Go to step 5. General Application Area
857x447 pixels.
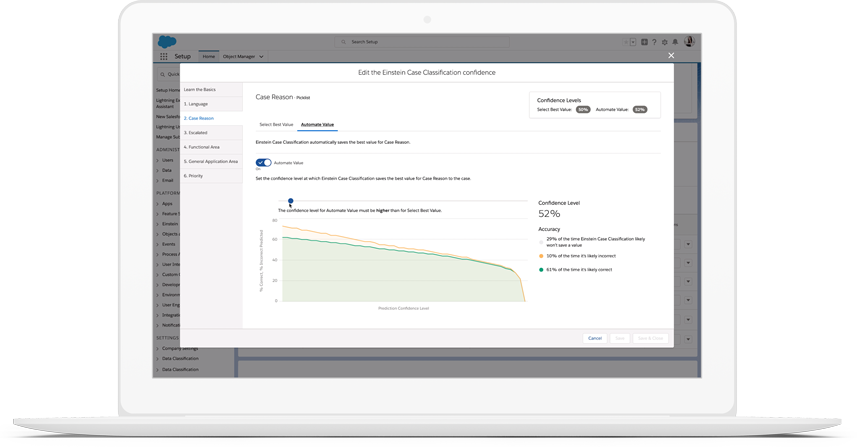[212, 161]
